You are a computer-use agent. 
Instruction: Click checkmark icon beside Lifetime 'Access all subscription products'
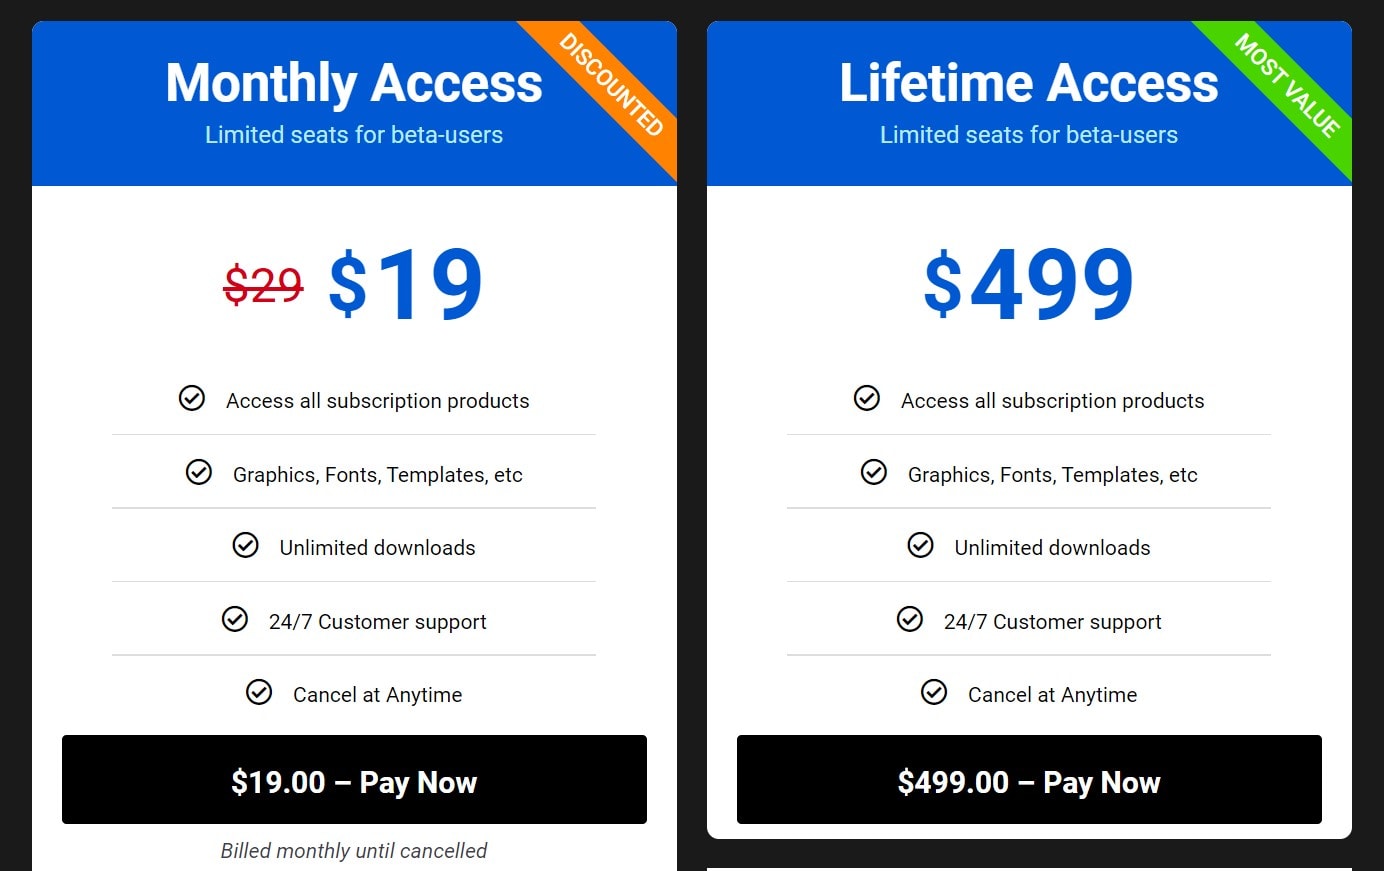point(867,398)
